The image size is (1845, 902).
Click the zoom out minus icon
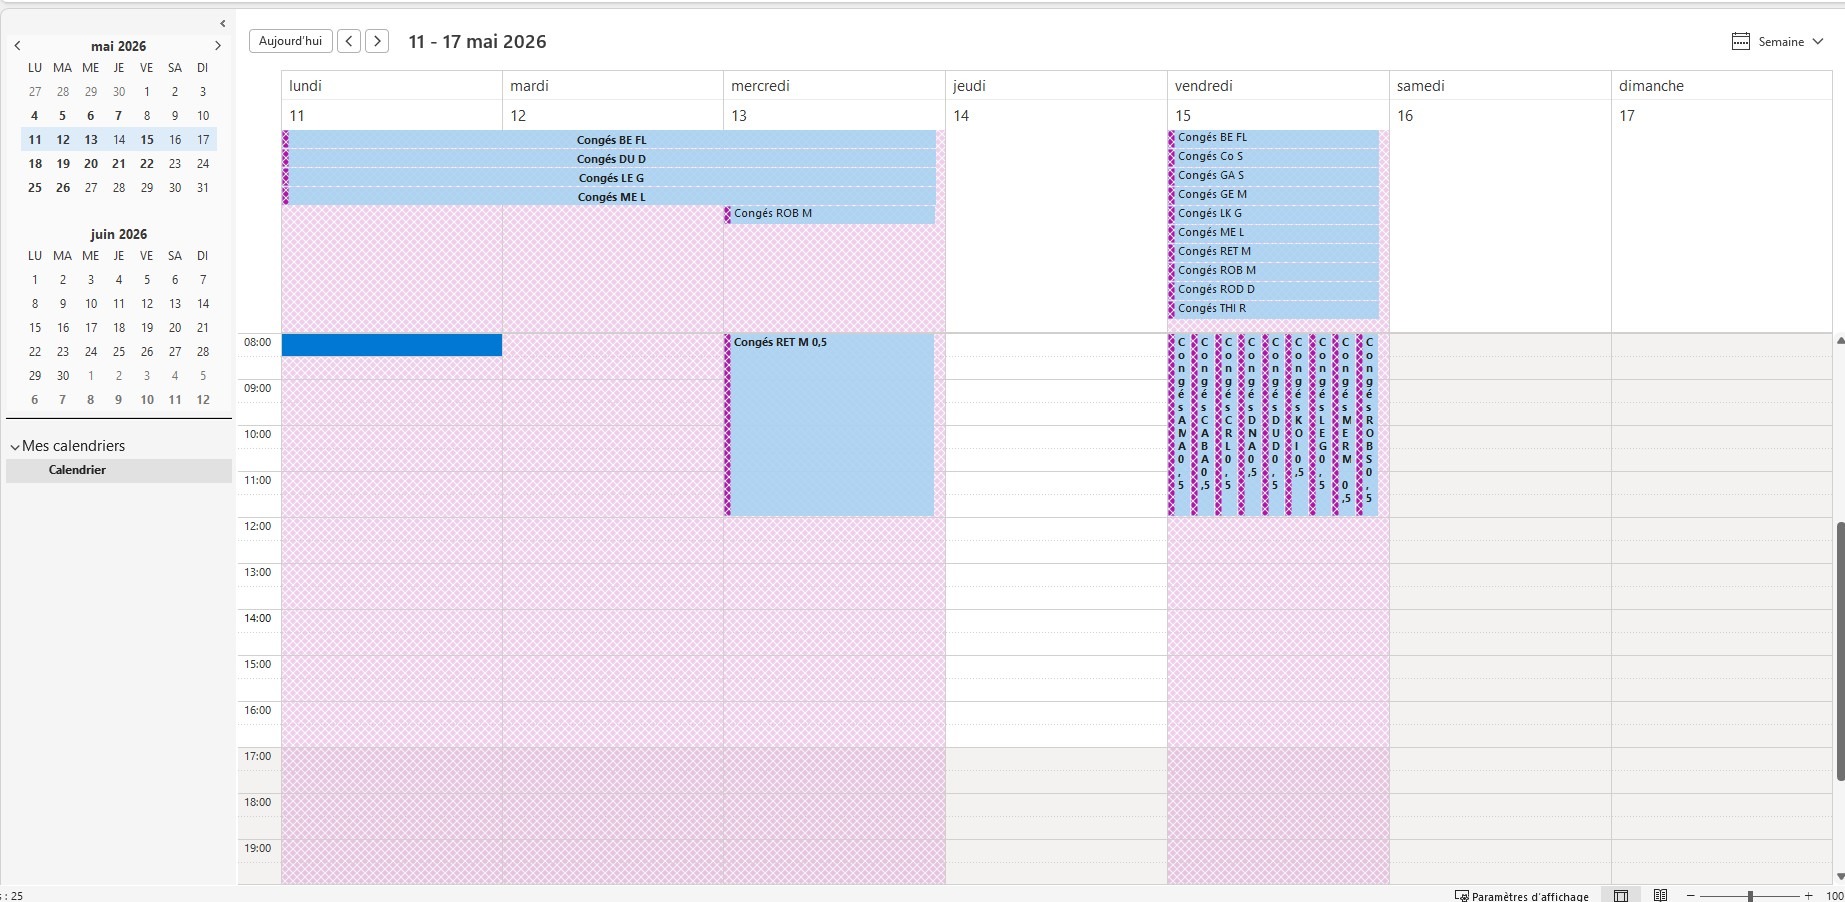[x=1690, y=896]
